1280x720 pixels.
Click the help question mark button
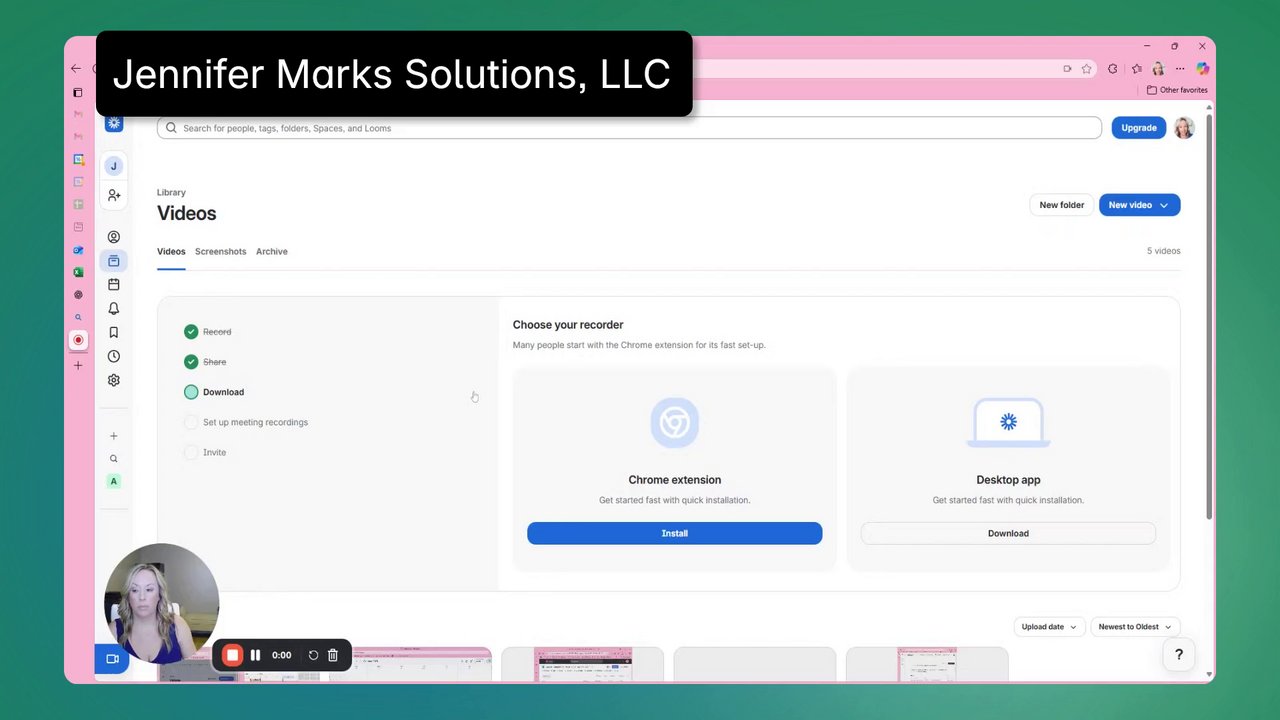tap(1179, 655)
